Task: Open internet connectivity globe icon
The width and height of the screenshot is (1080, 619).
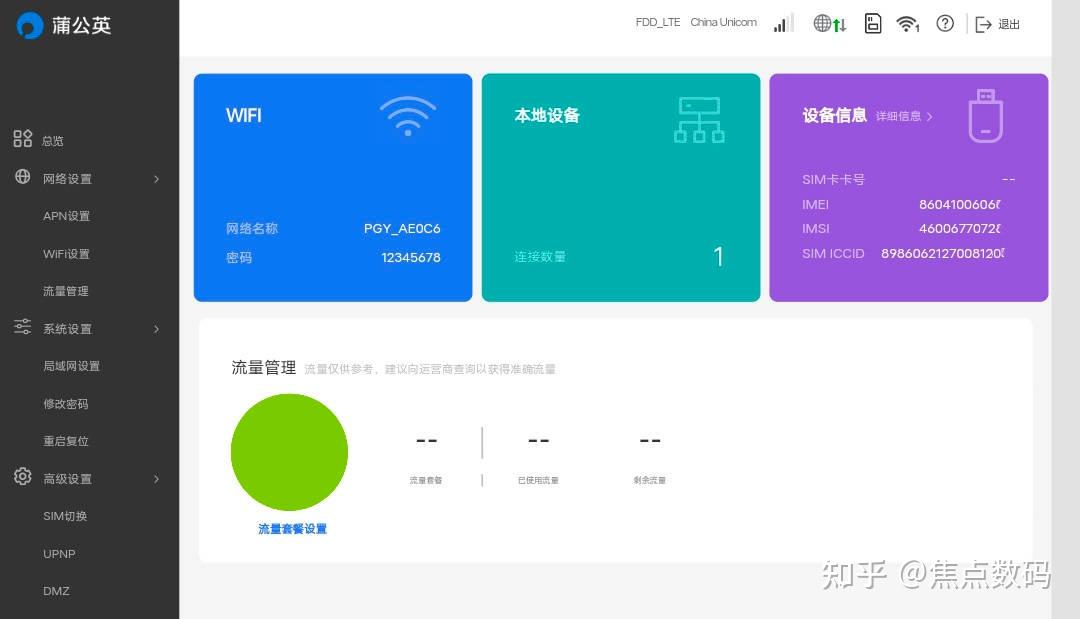Action: [x=824, y=23]
